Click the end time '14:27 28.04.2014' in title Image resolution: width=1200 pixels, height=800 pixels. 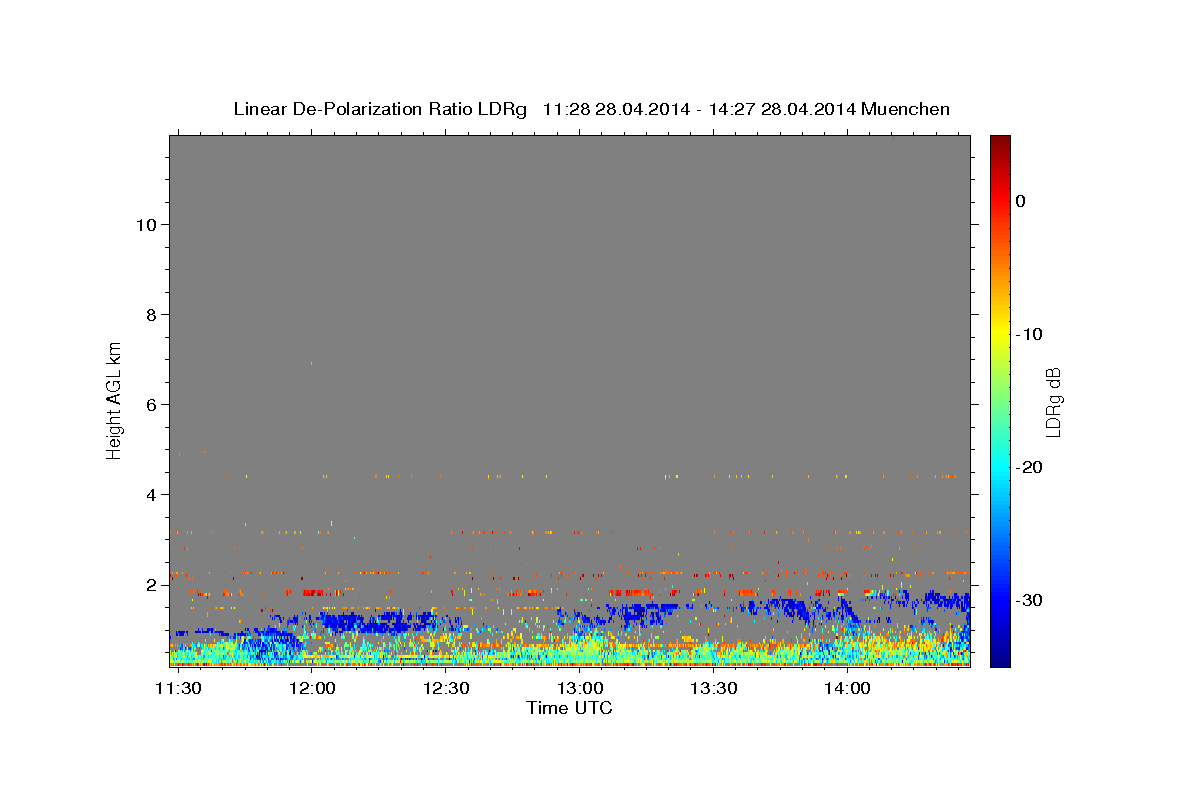(x=782, y=109)
